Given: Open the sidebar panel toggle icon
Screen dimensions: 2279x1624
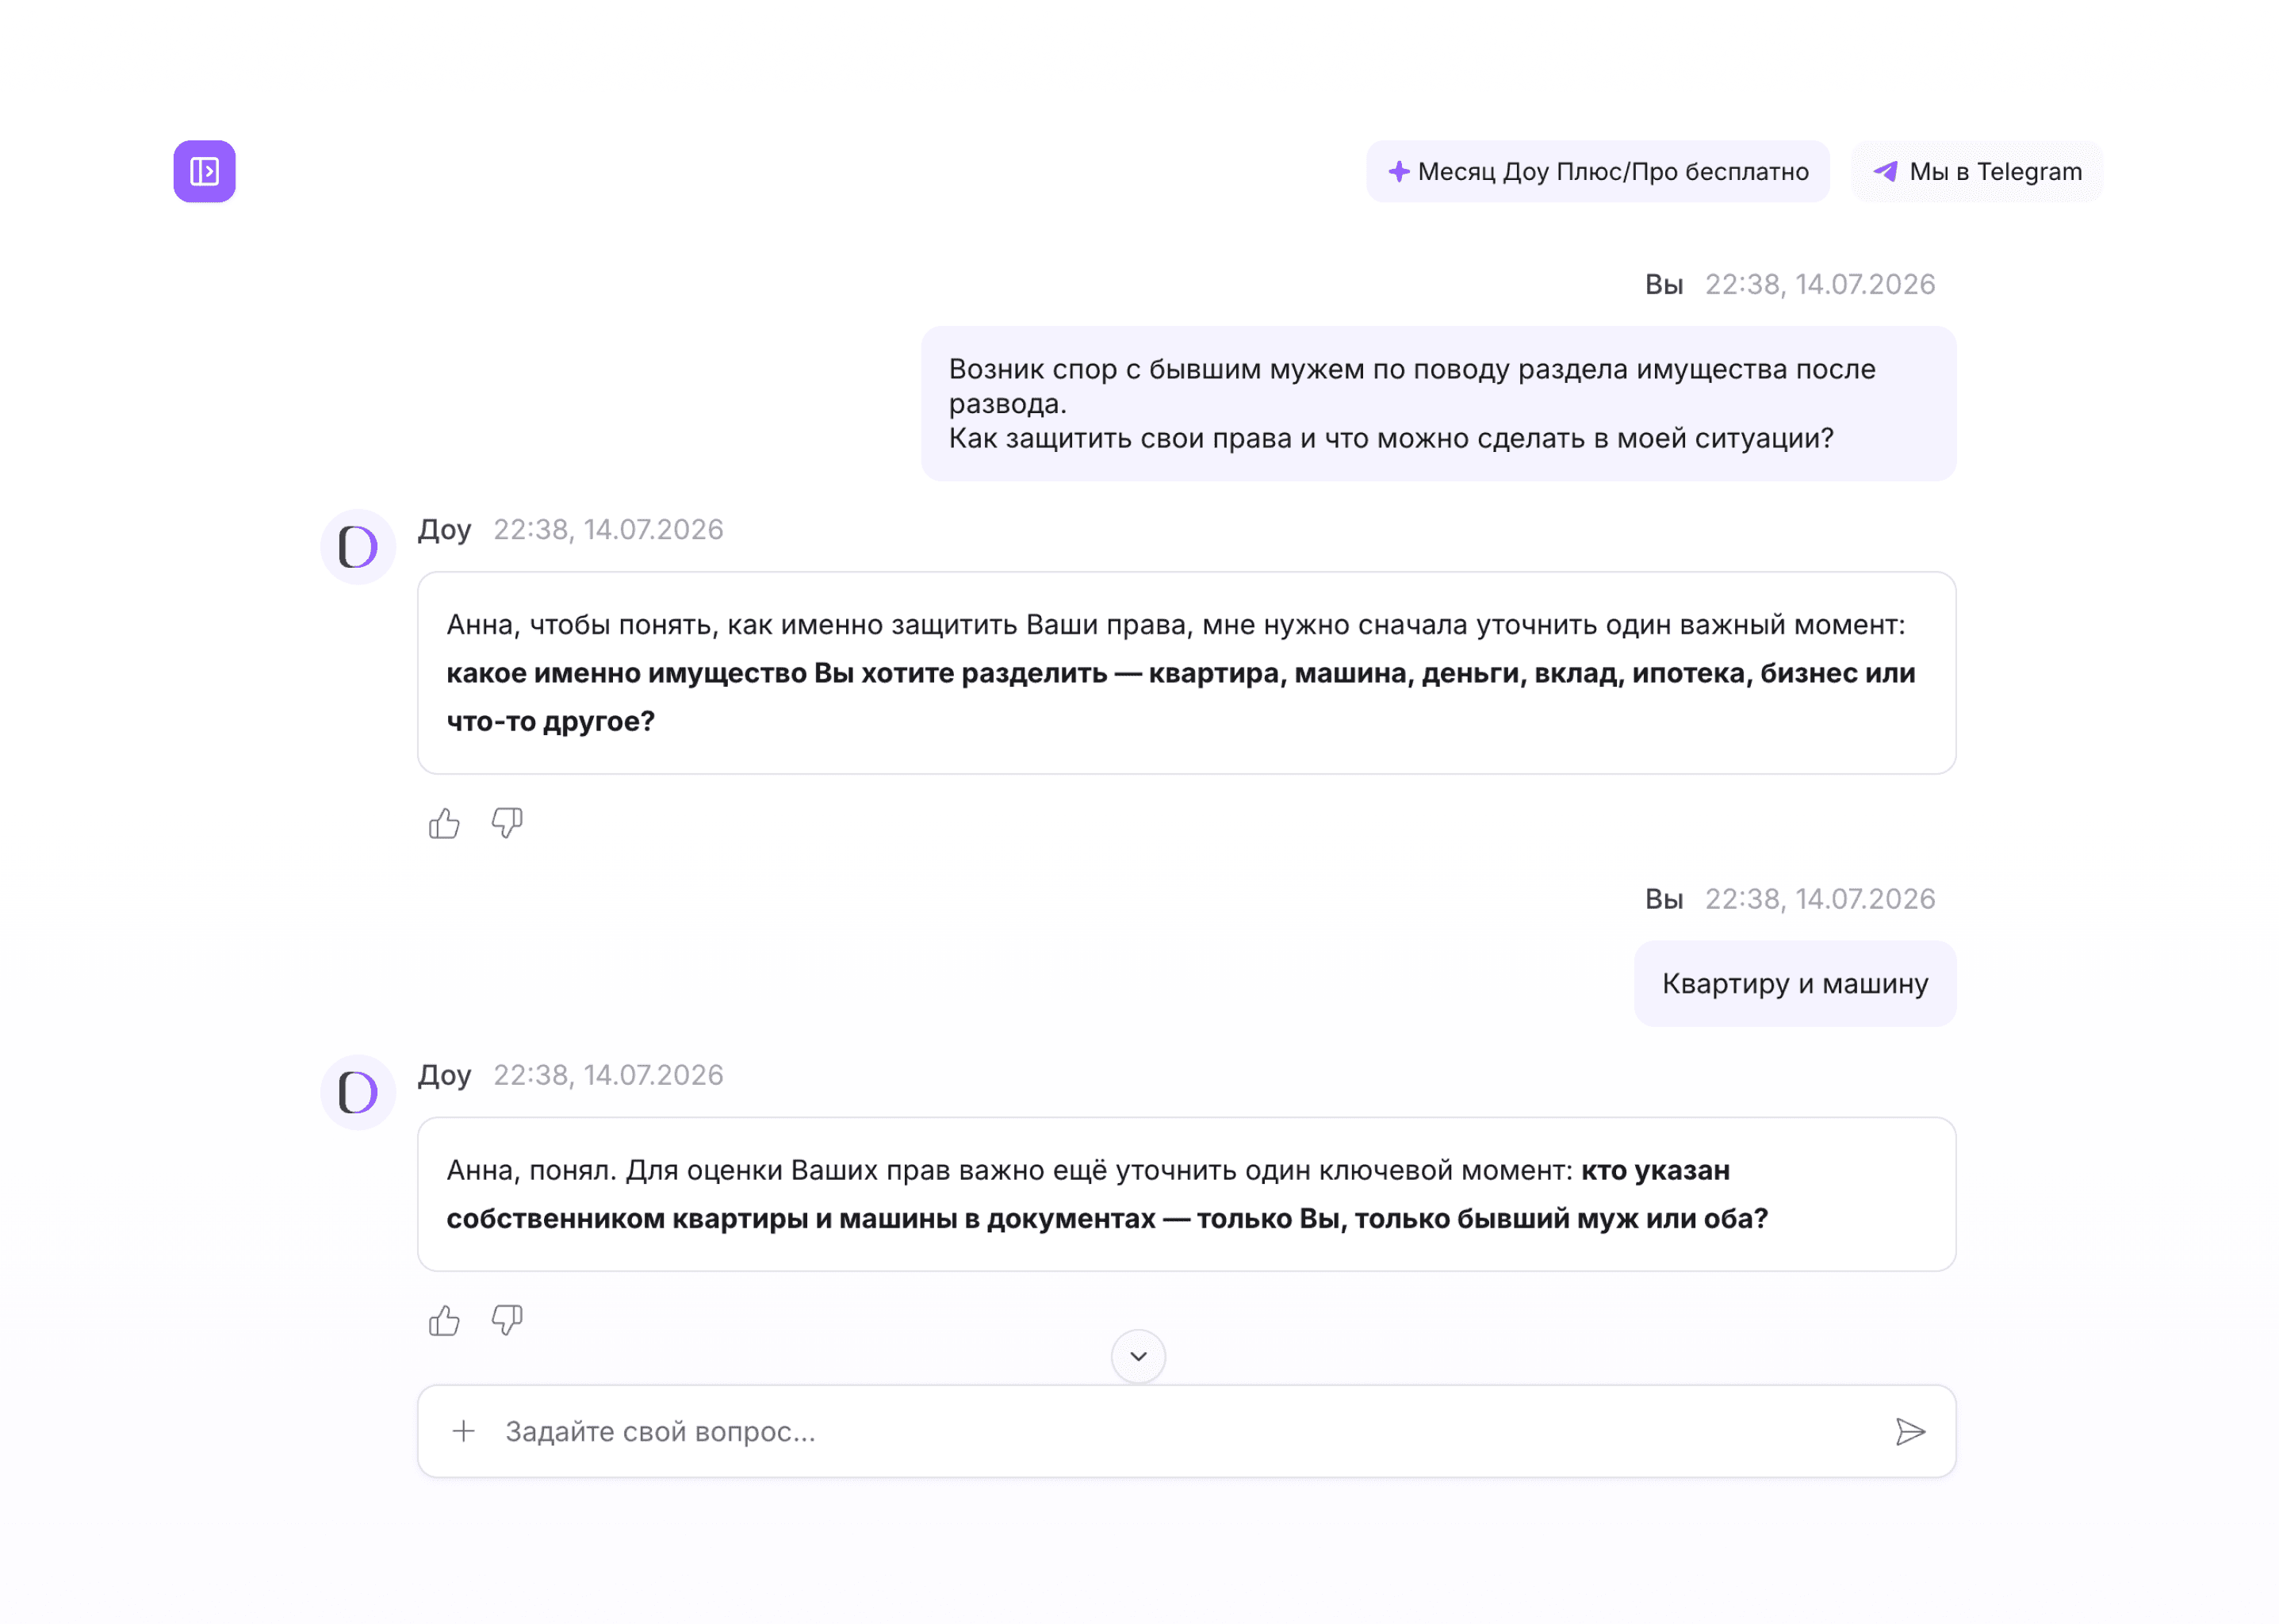Looking at the screenshot, I should click(204, 171).
